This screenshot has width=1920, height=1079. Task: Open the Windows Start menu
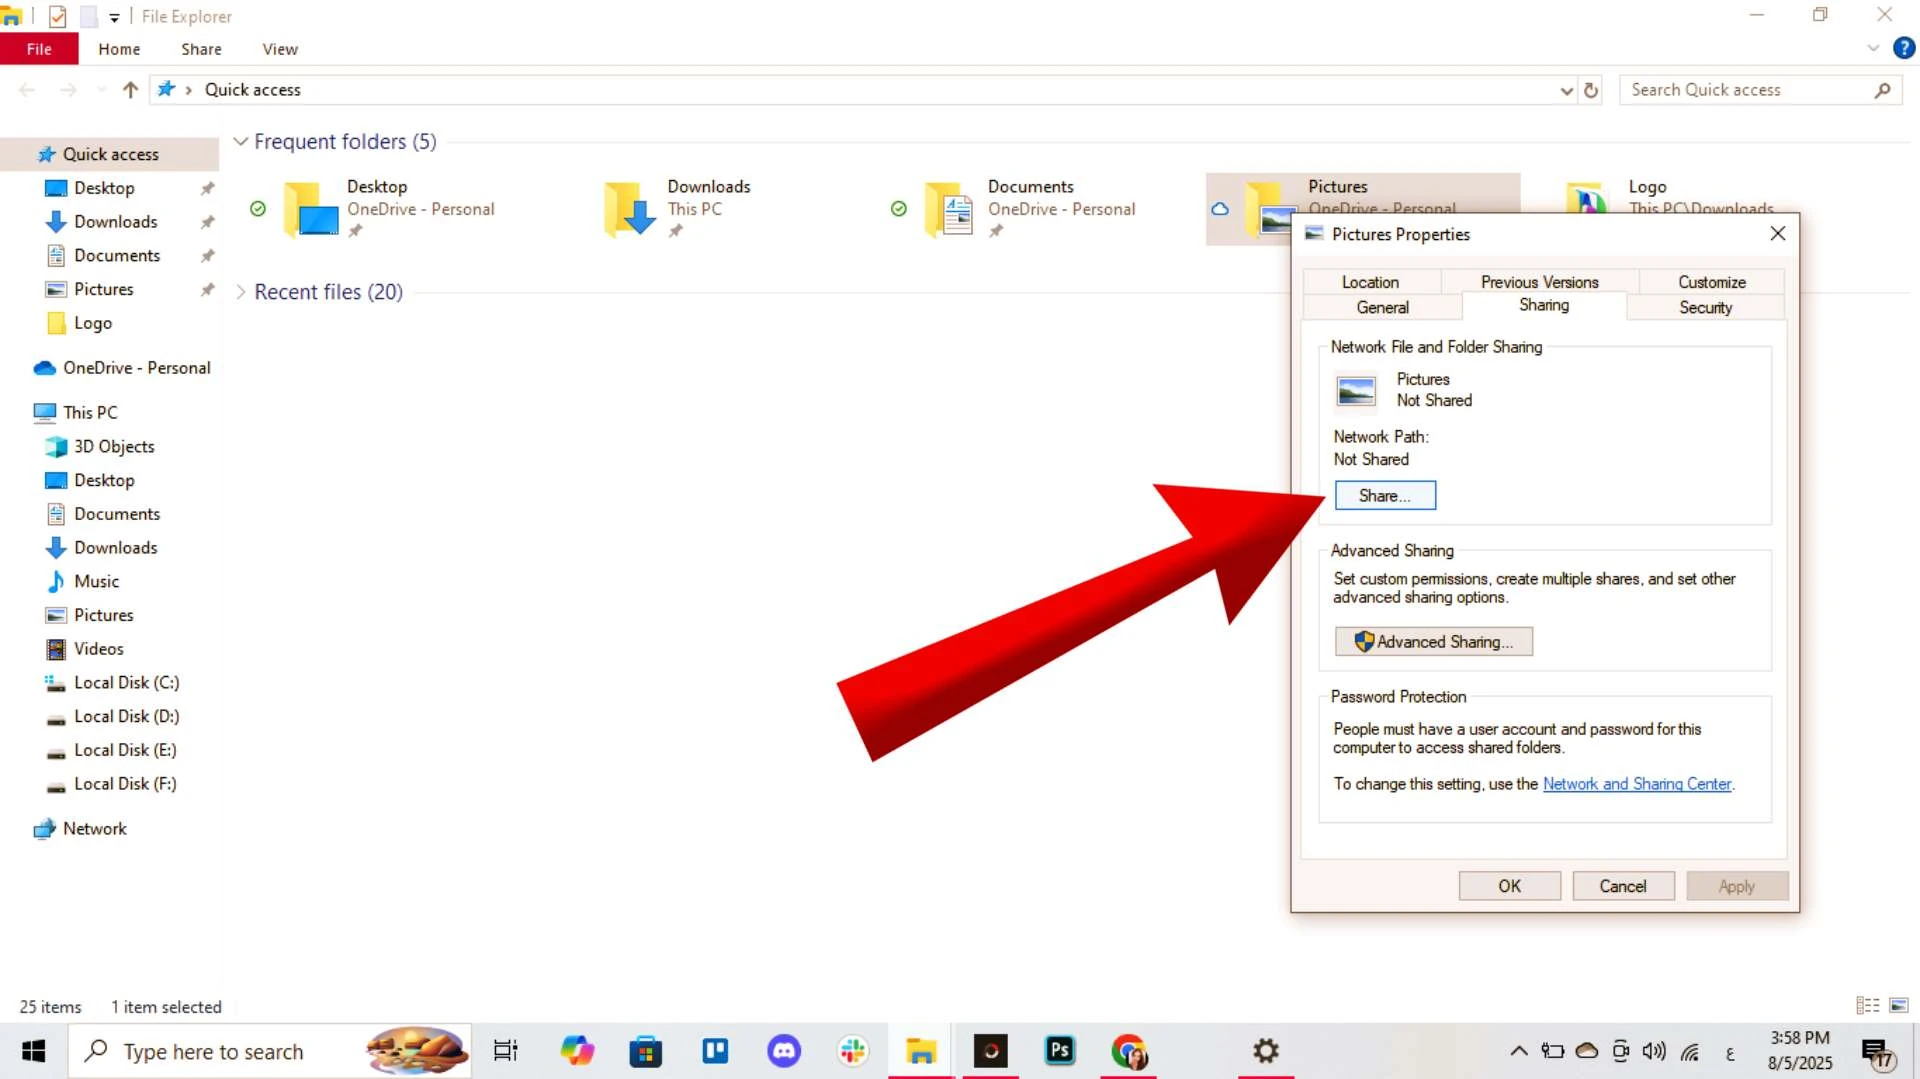click(x=33, y=1051)
